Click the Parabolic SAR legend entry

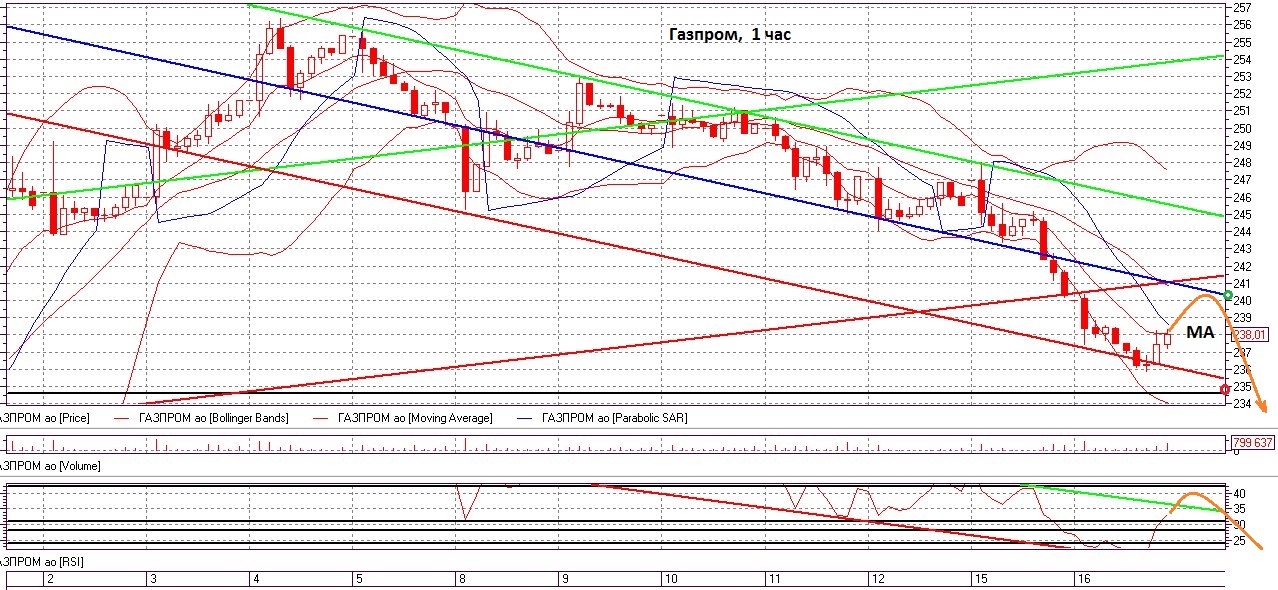[614, 417]
